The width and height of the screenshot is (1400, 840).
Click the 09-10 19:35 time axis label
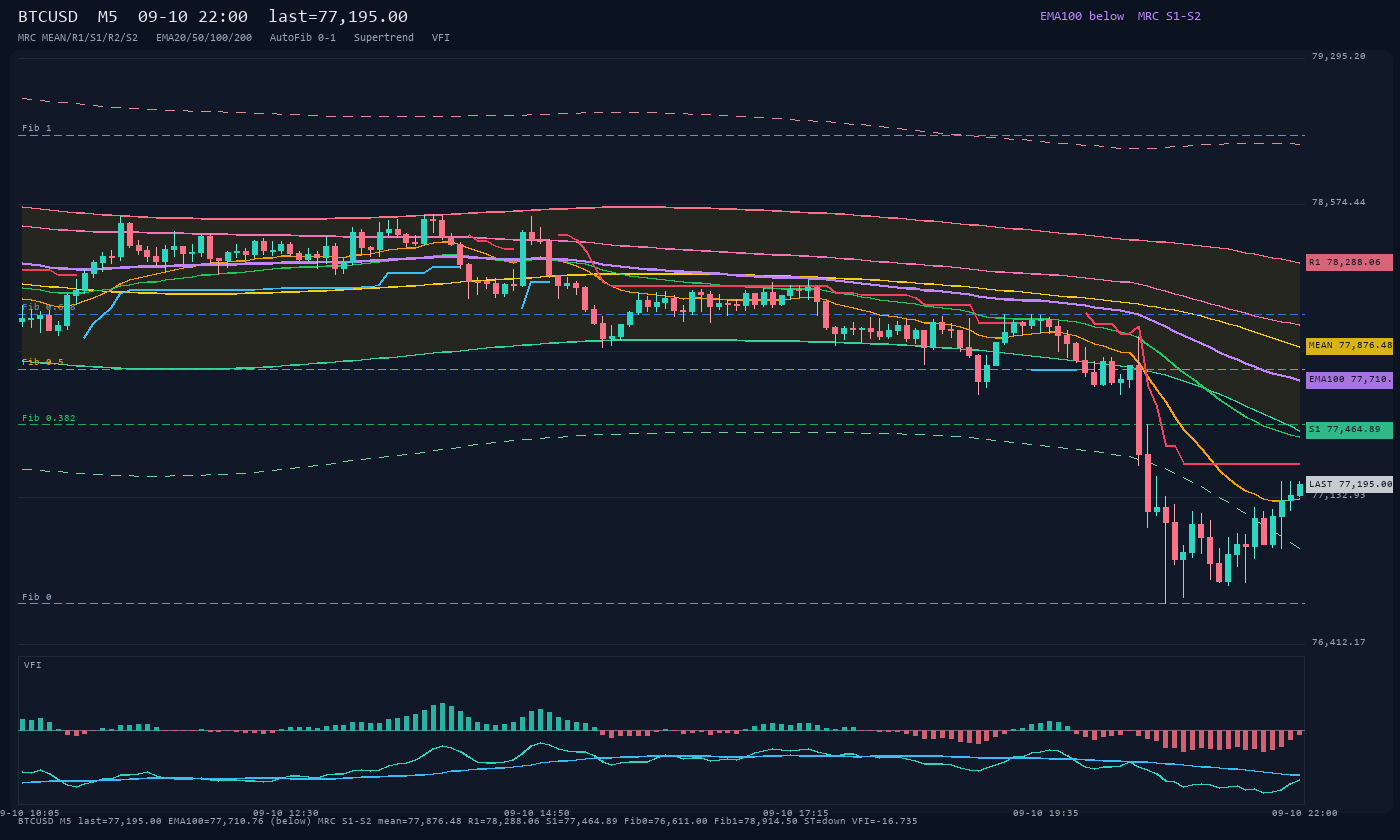pos(1046,813)
